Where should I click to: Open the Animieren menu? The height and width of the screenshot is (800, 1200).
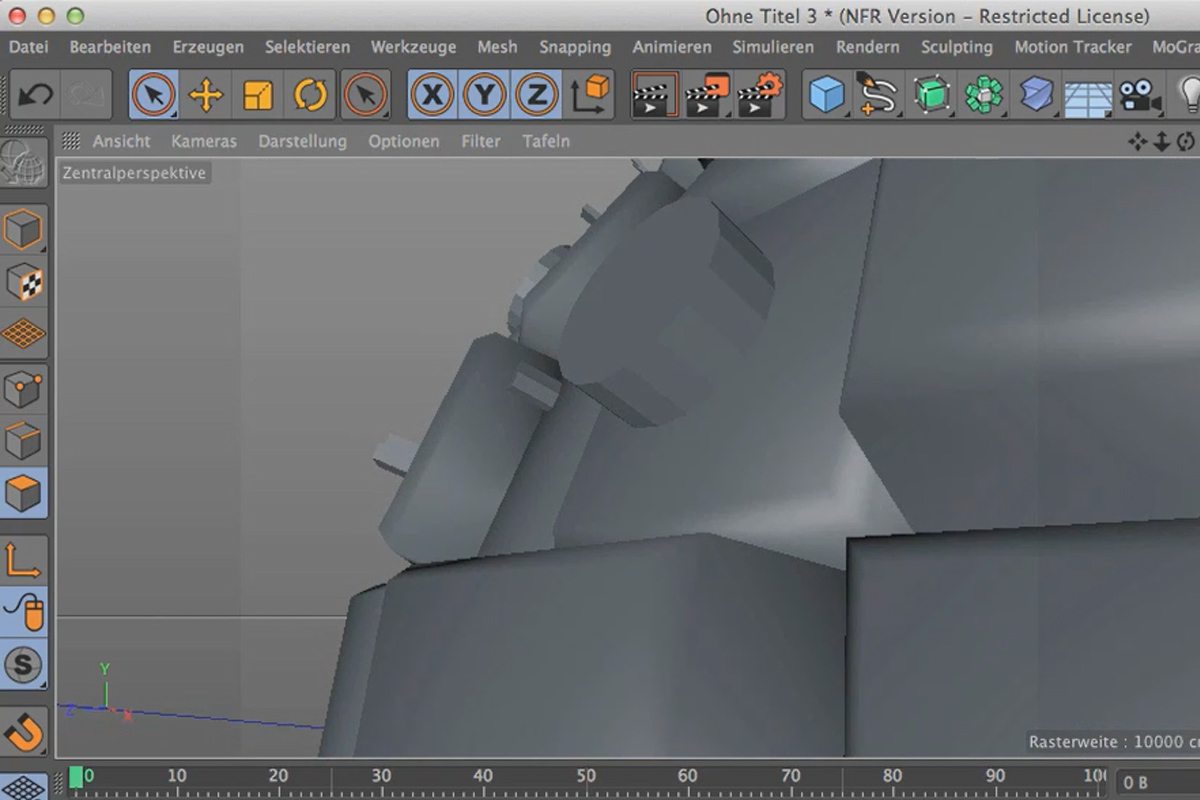[x=672, y=47]
